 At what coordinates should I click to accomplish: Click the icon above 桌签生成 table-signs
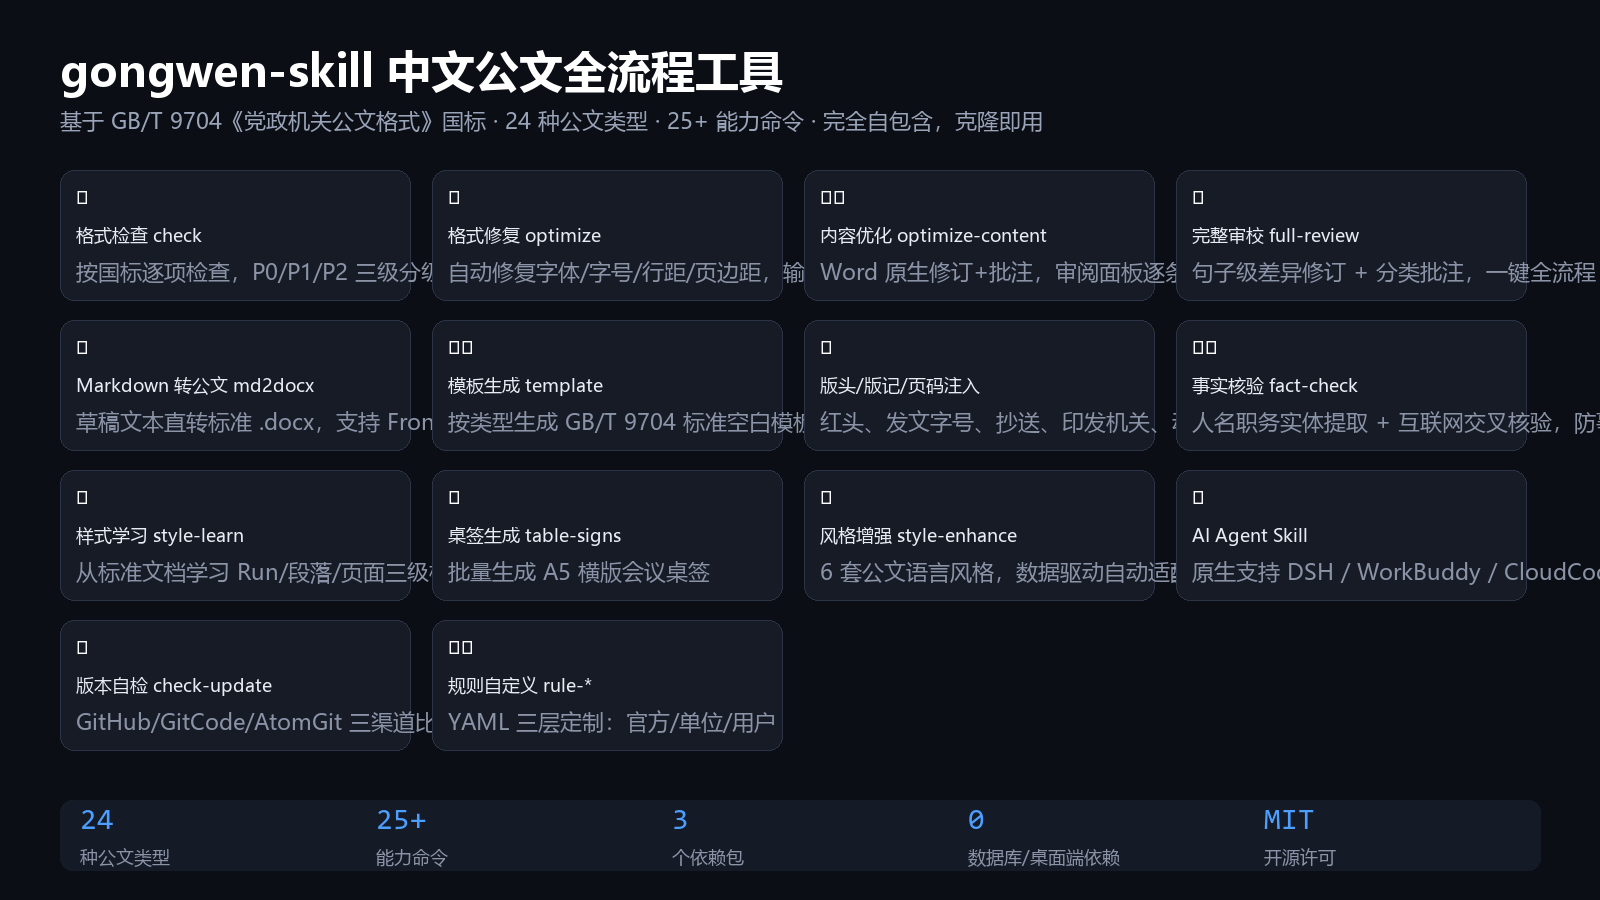(x=454, y=498)
